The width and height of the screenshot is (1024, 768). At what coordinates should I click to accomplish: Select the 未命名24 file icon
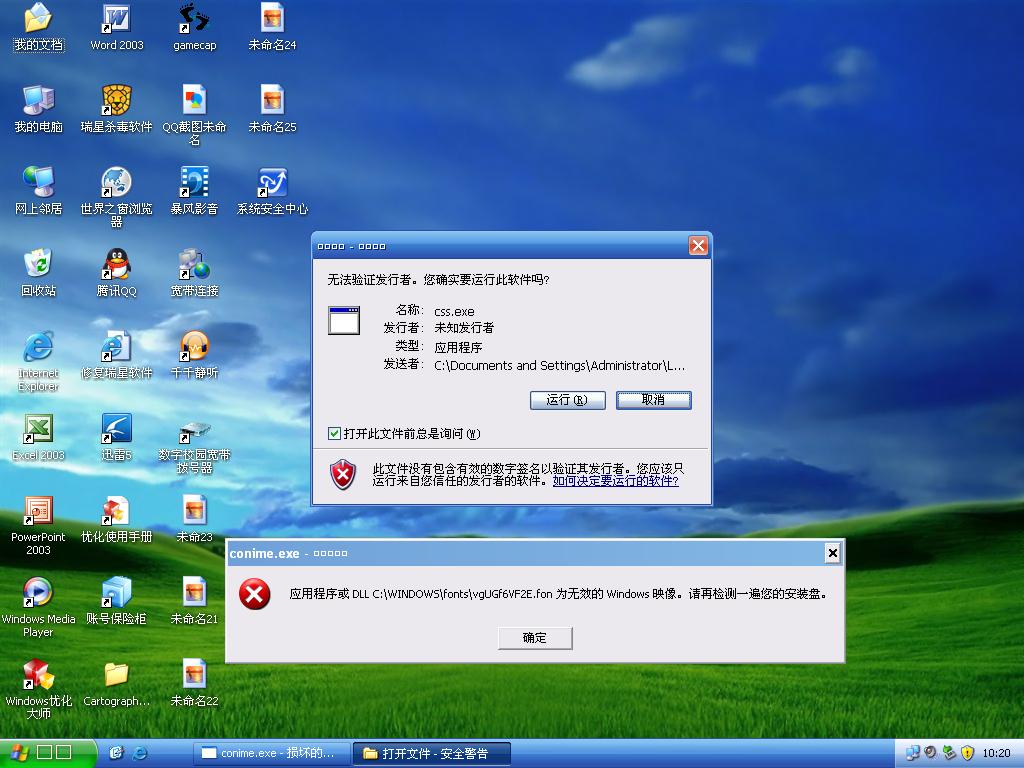(x=272, y=27)
